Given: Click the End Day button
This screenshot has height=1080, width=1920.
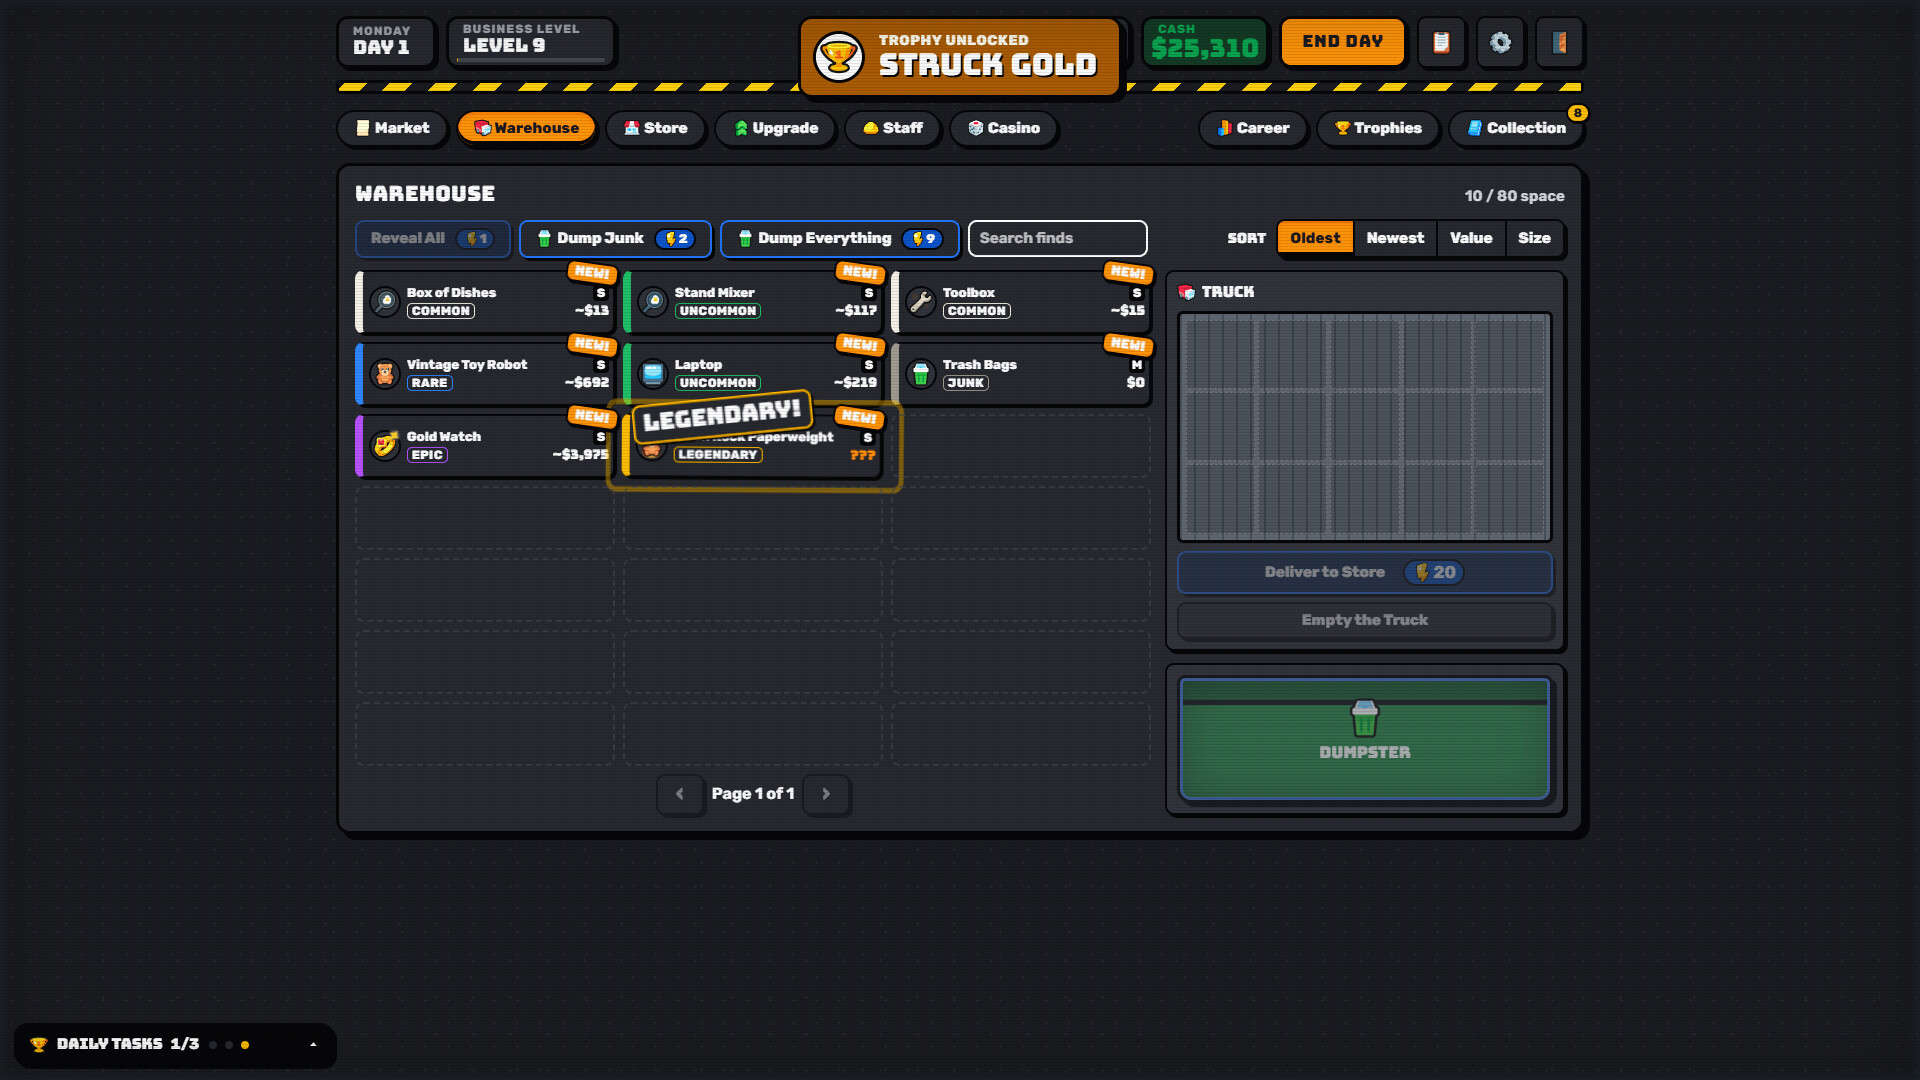Looking at the screenshot, I should point(1343,42).
